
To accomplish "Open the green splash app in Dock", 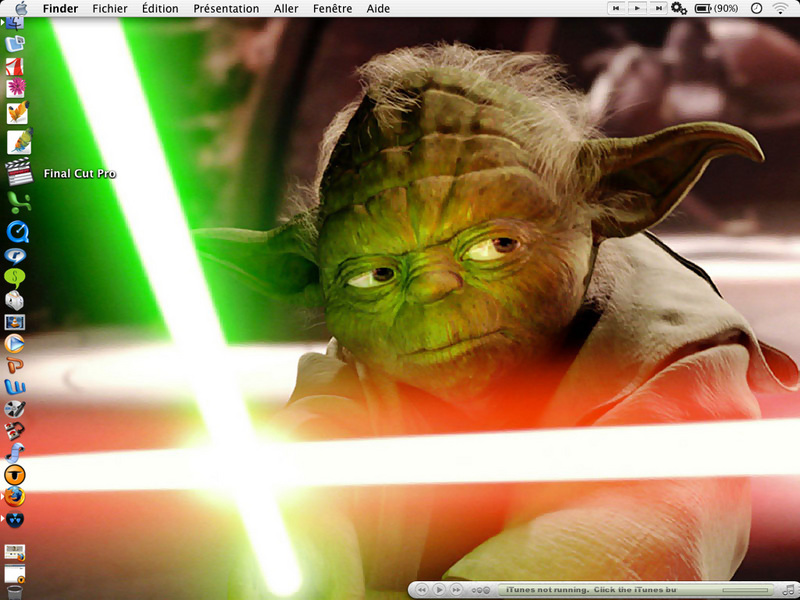I will [18, 203].
